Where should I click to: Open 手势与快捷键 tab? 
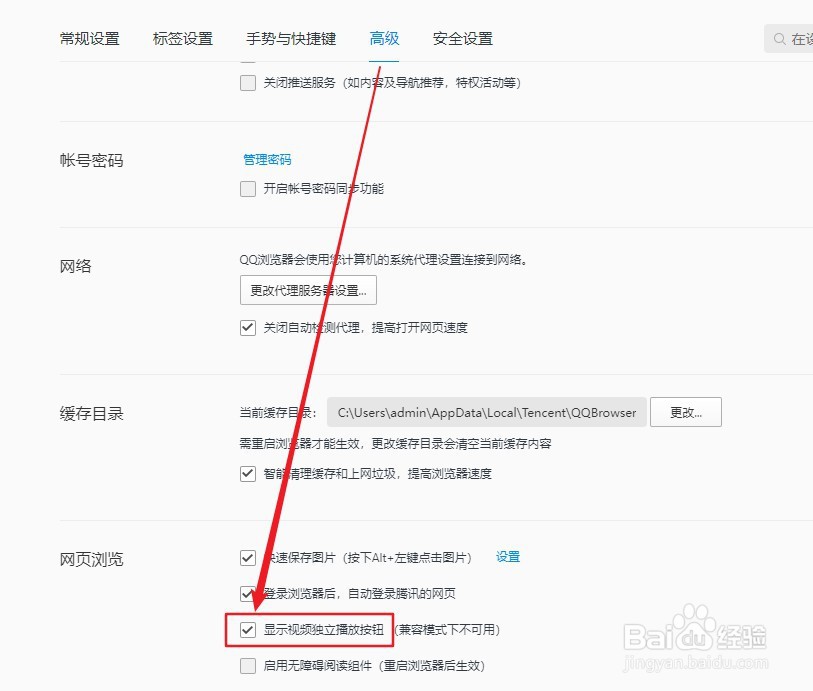[x=291, y=39]
